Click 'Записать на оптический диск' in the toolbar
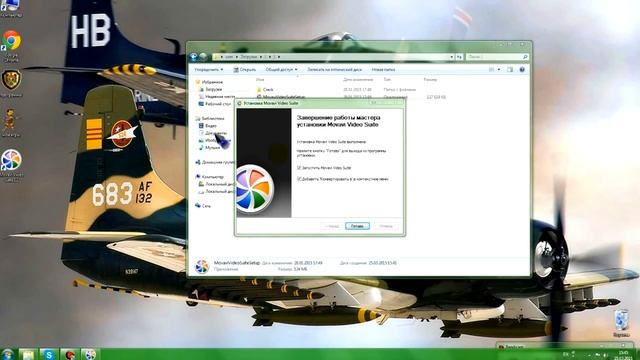The image size is (640, 360). pos(334,70)
